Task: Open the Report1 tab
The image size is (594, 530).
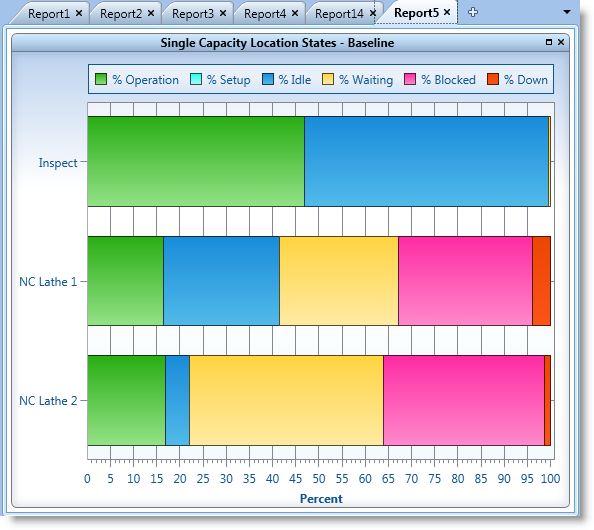Action: (x=49, y=14)
